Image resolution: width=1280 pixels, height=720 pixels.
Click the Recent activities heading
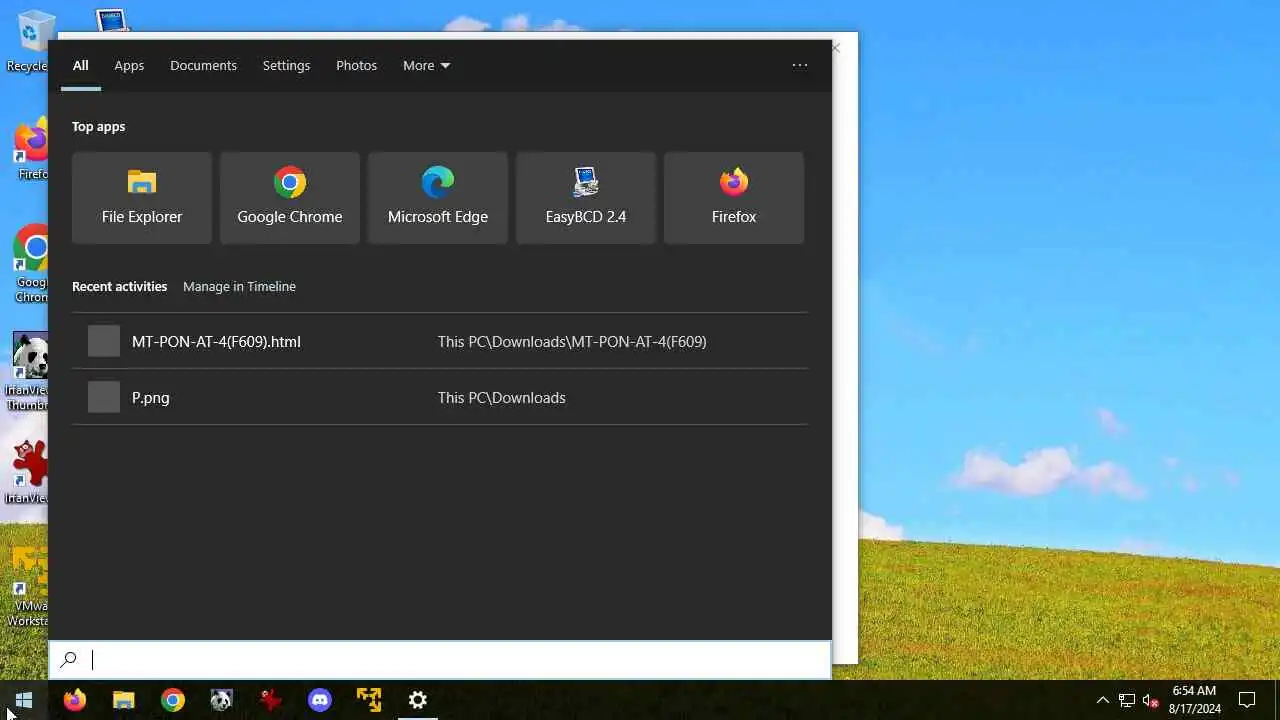[x=119, y=286]
